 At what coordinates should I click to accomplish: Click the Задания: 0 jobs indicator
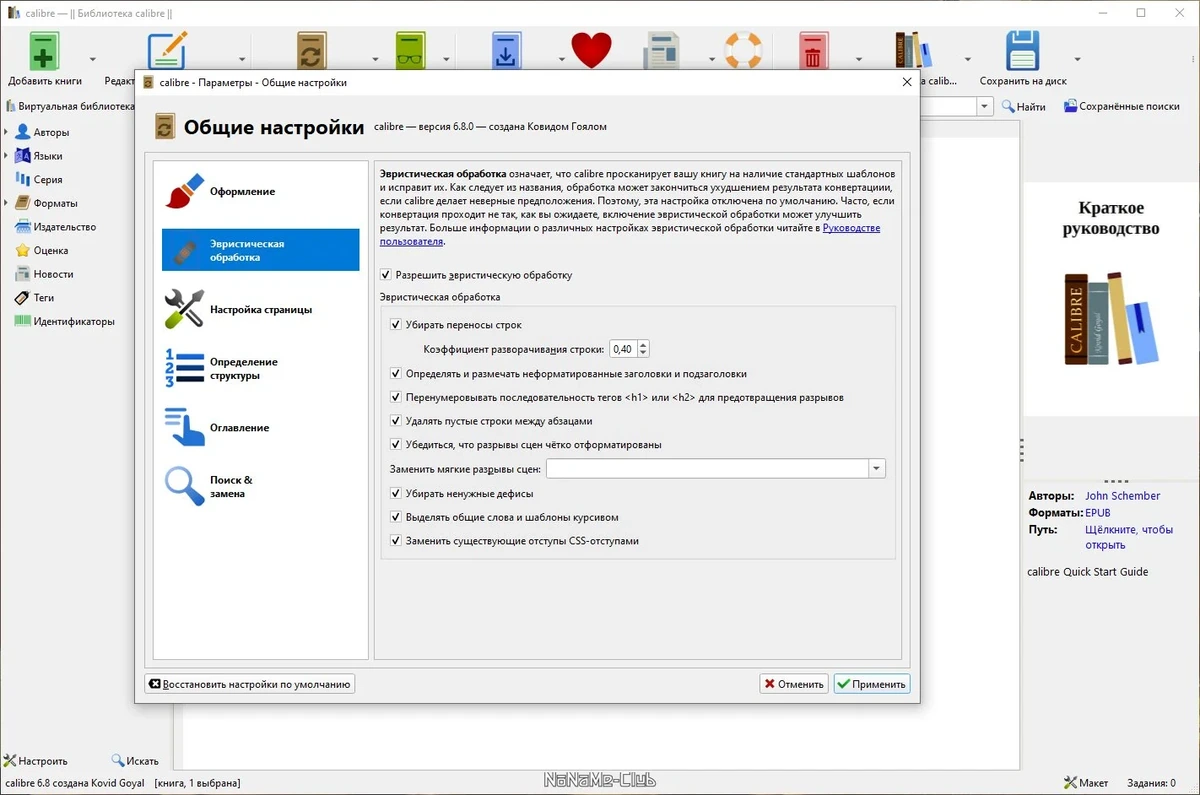tap(1150, 783)
